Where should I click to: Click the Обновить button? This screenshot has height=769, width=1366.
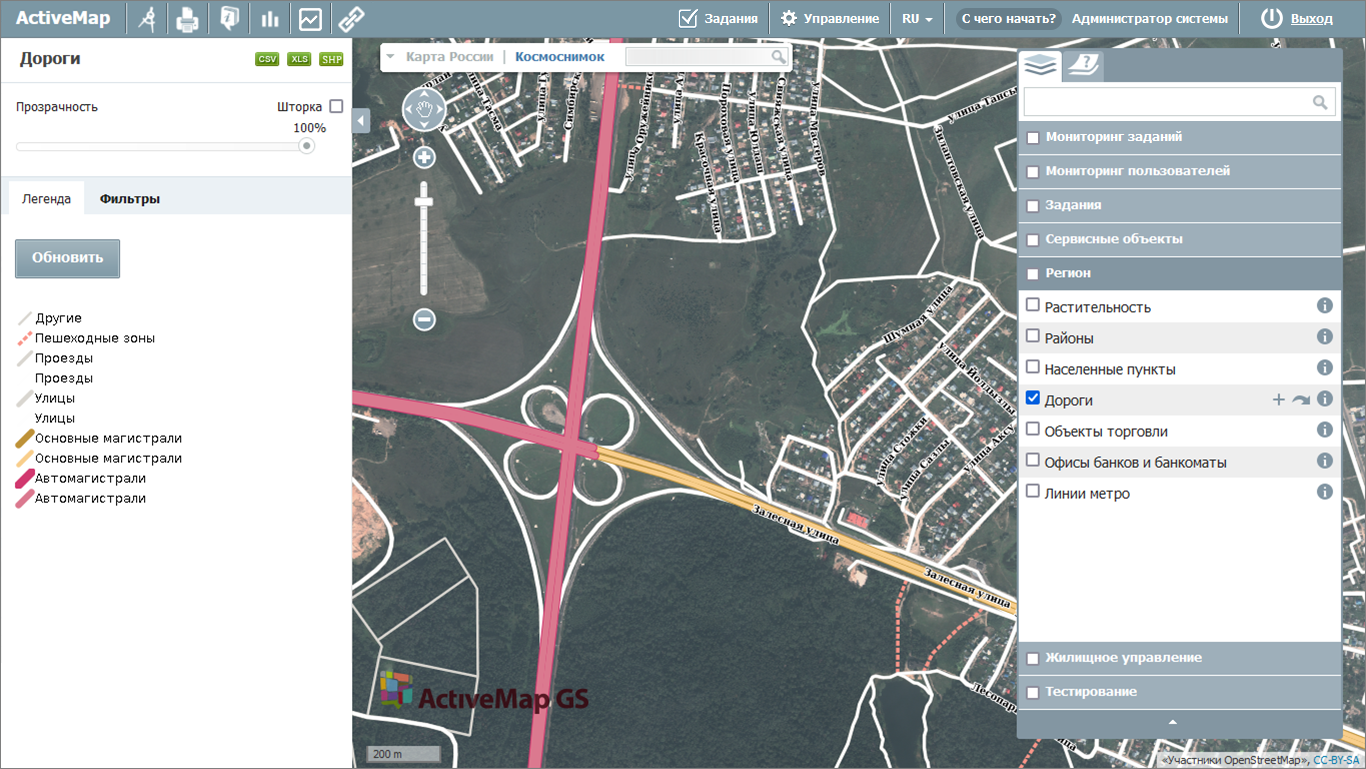pyautogui.click(x=67, y=257)
